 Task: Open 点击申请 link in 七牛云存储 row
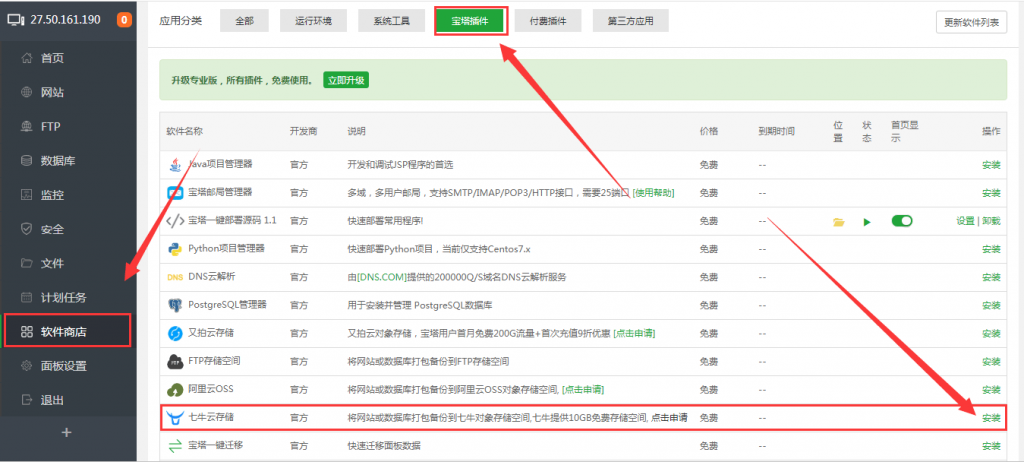tap(669, 418)
